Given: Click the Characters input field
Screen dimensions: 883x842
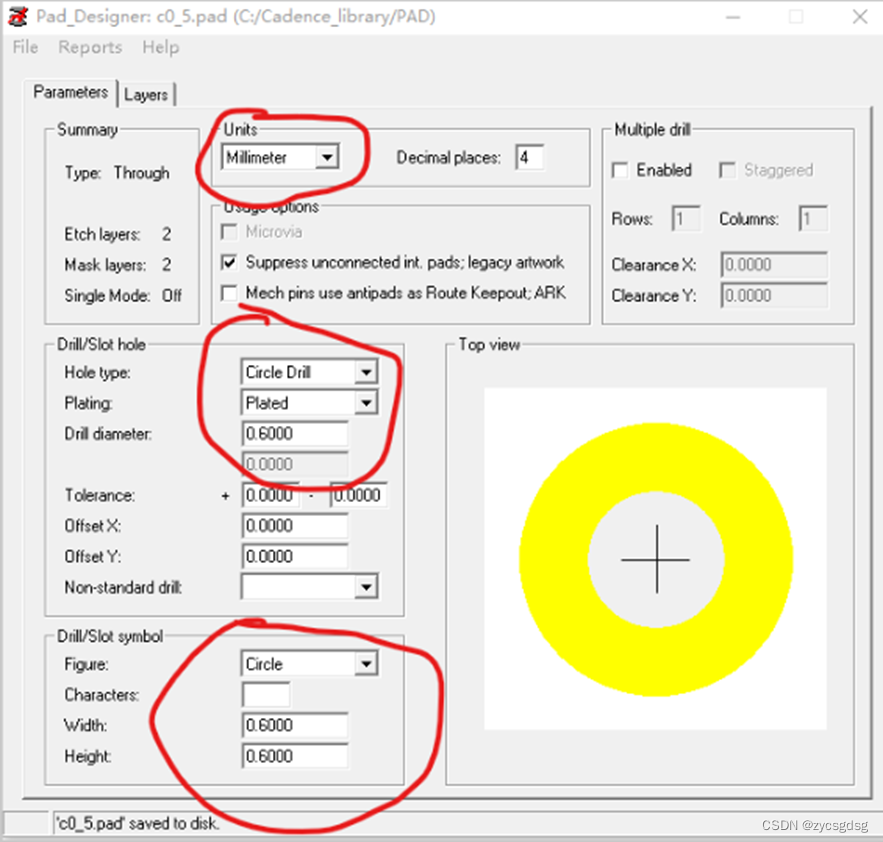Looking at the screenshot, I should click(266, 695).
